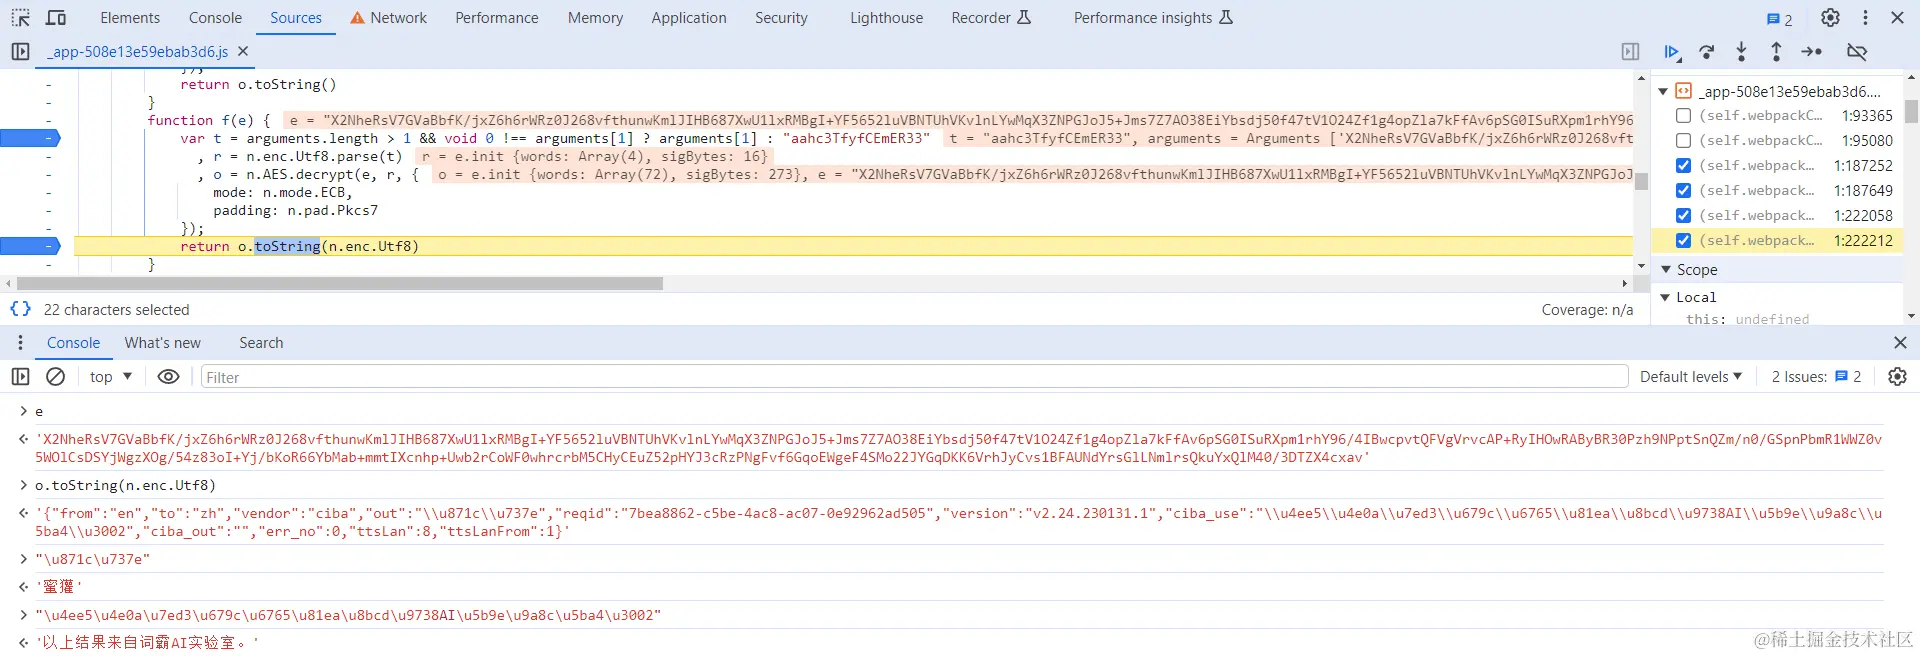Open the What's new drawer tab
The width and height of the screenshot is (1920, 656).
pyautogui.click(x=163, y=343)
